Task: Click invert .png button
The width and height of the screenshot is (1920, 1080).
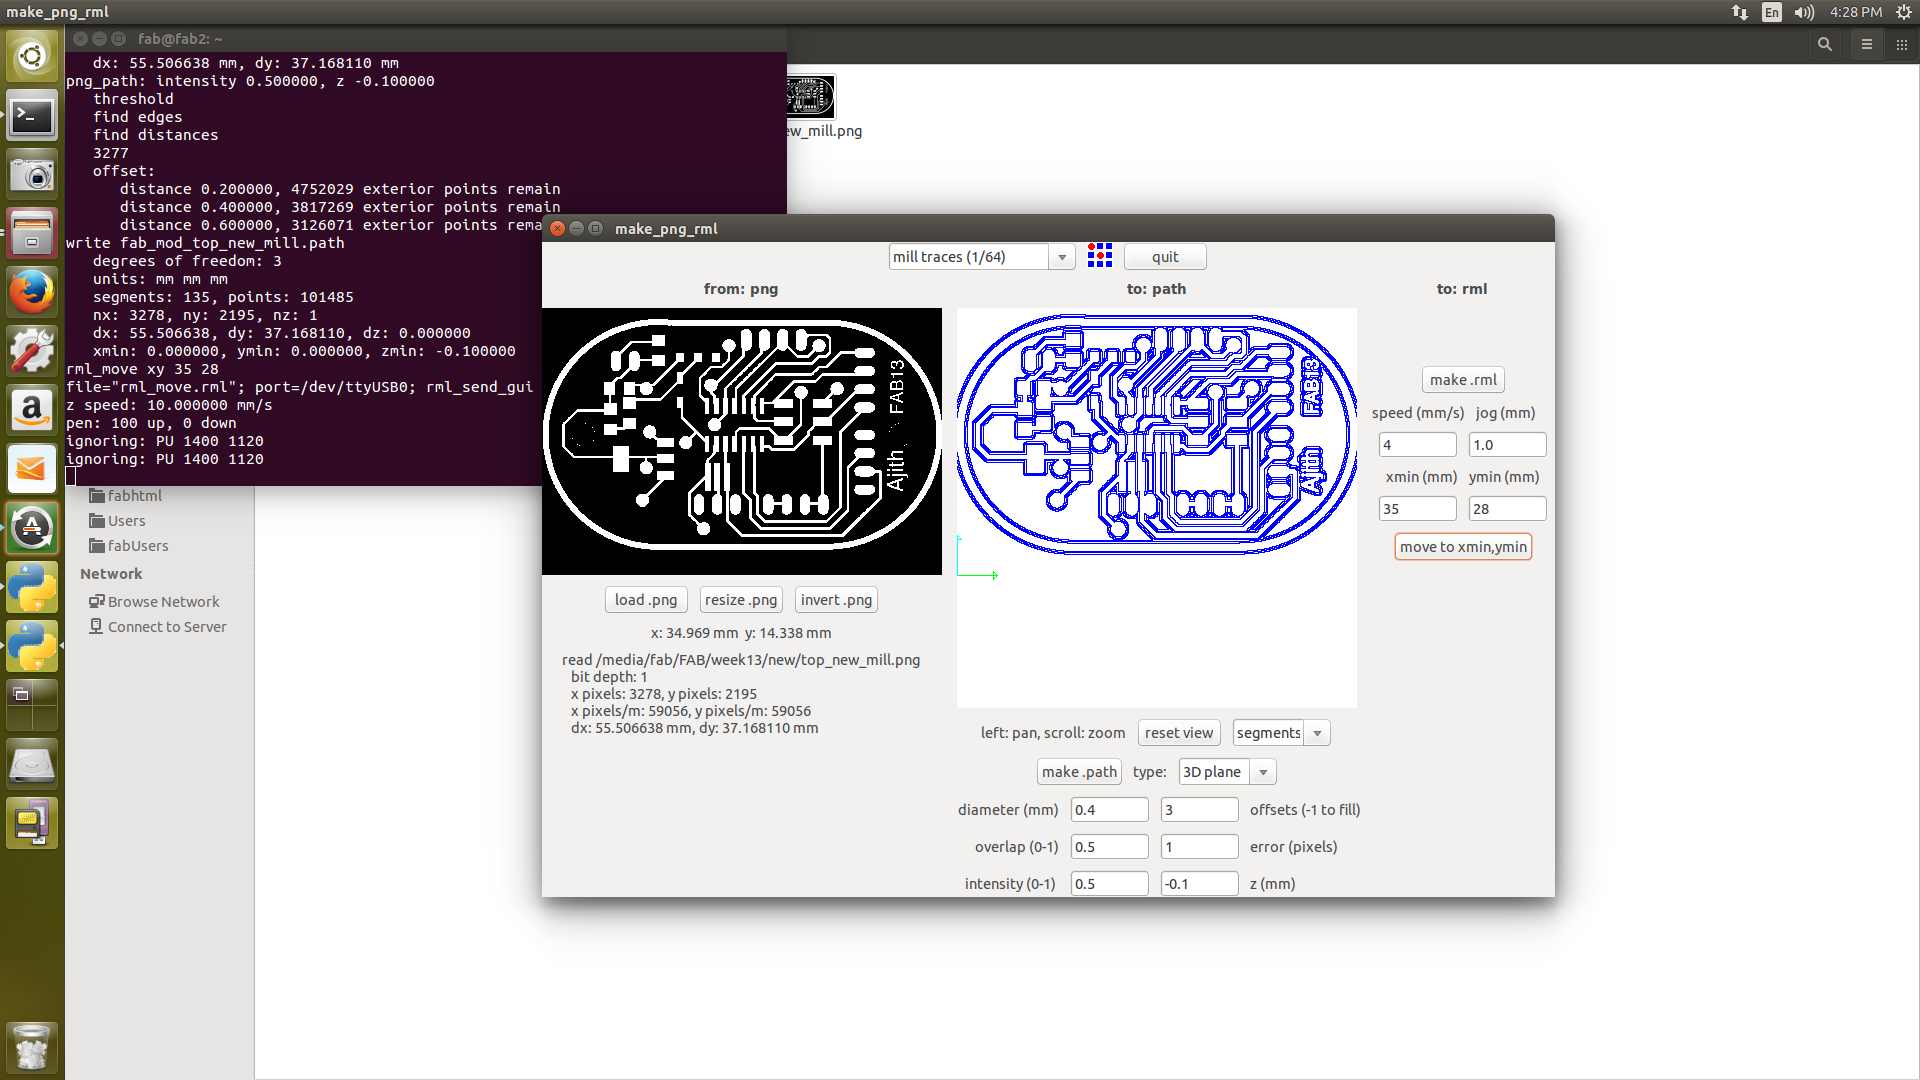Action: click(x=836, y=600)
